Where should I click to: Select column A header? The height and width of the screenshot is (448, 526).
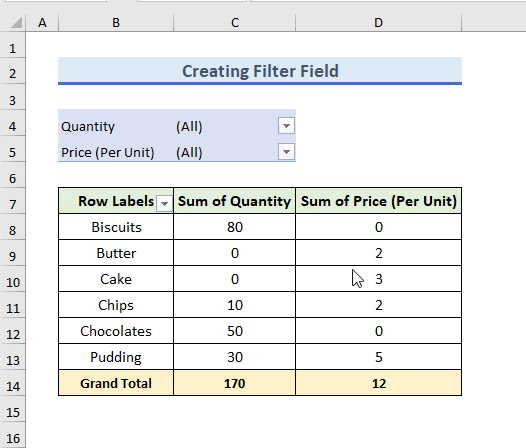(x=42, y=22)
